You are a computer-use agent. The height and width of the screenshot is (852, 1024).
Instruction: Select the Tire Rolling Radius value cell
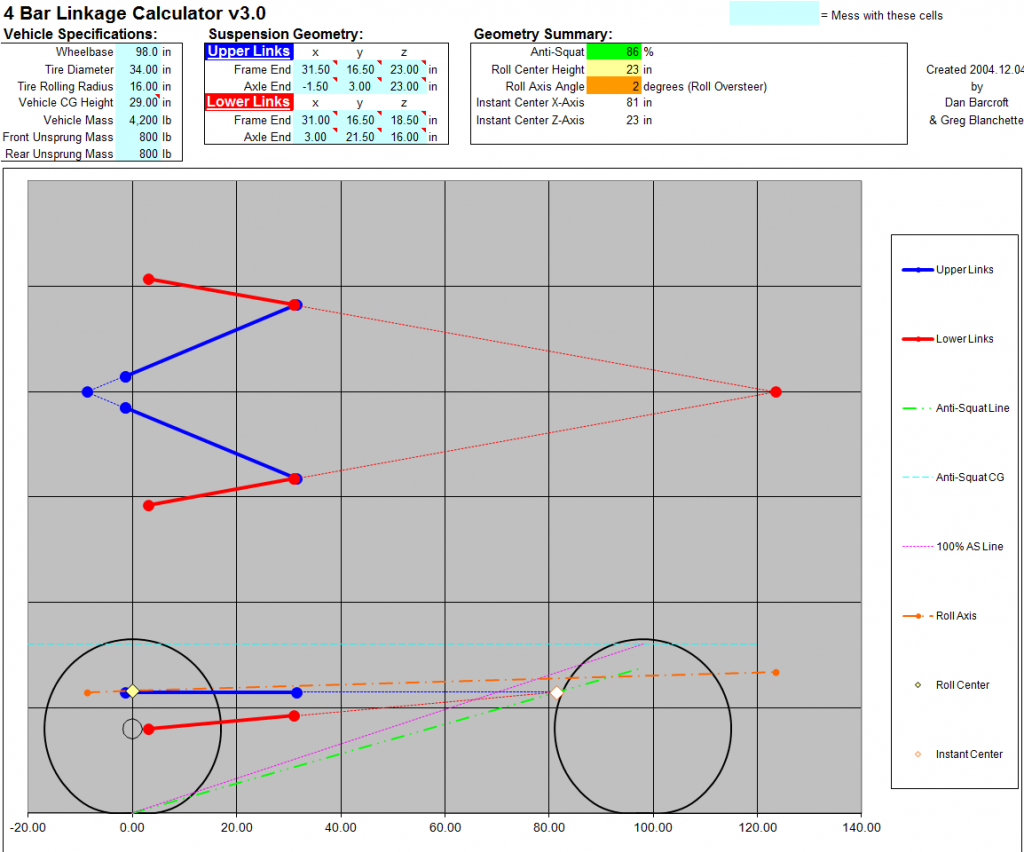click(138, 86)
